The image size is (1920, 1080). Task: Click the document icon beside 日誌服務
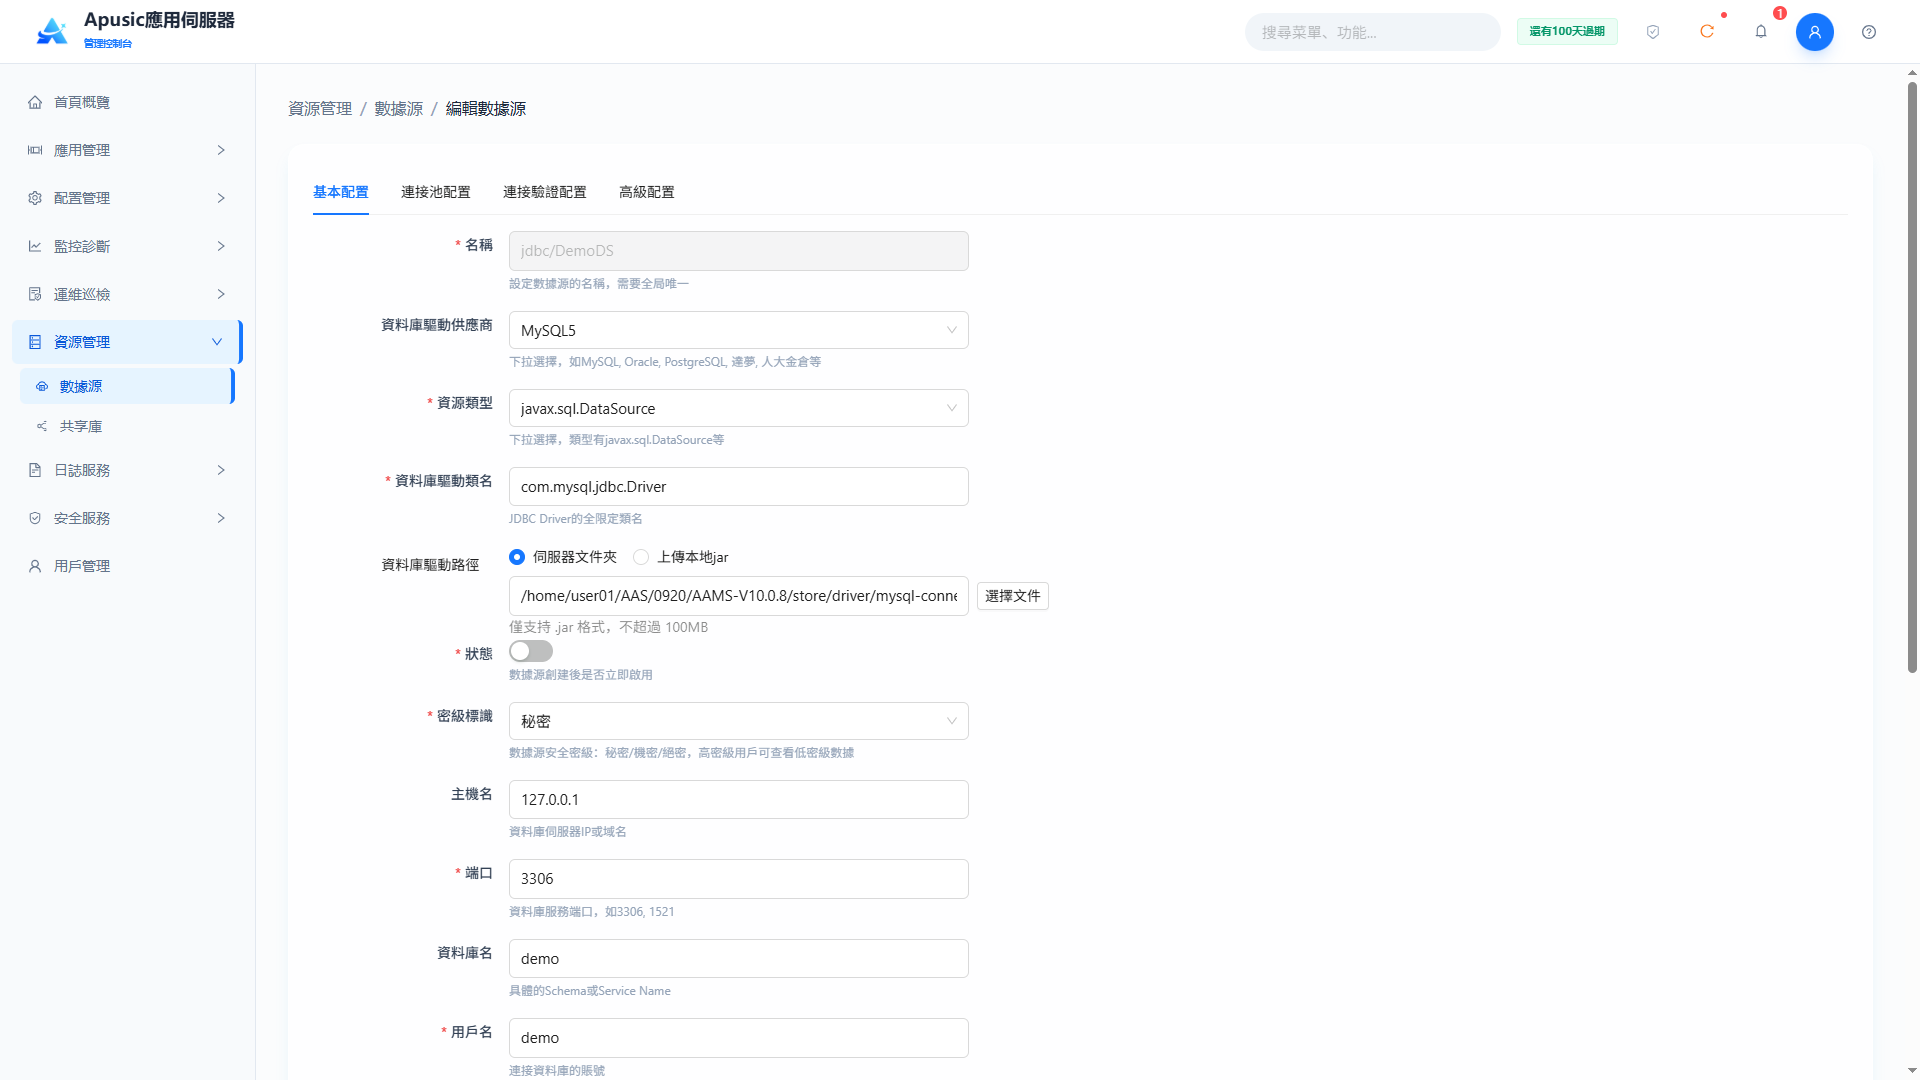(35, 470)
